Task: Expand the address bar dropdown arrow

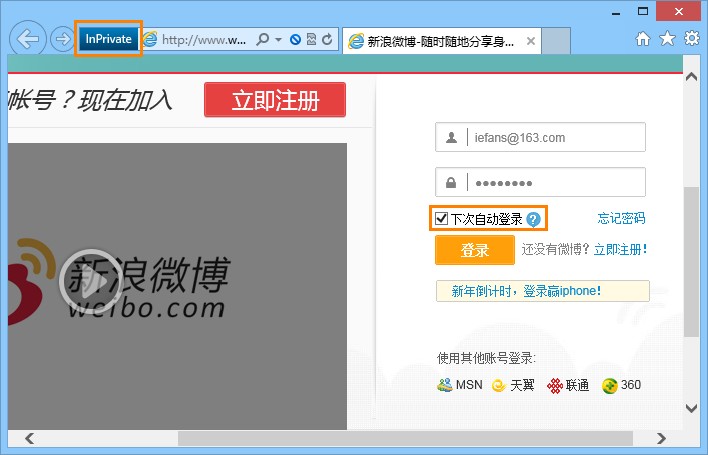Action: [x=279, y=40]
